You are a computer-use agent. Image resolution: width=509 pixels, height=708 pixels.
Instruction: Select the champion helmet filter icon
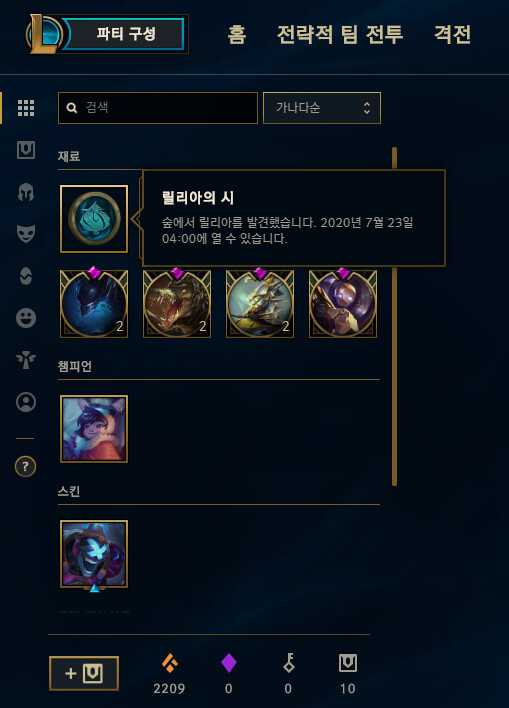[26, 192]
